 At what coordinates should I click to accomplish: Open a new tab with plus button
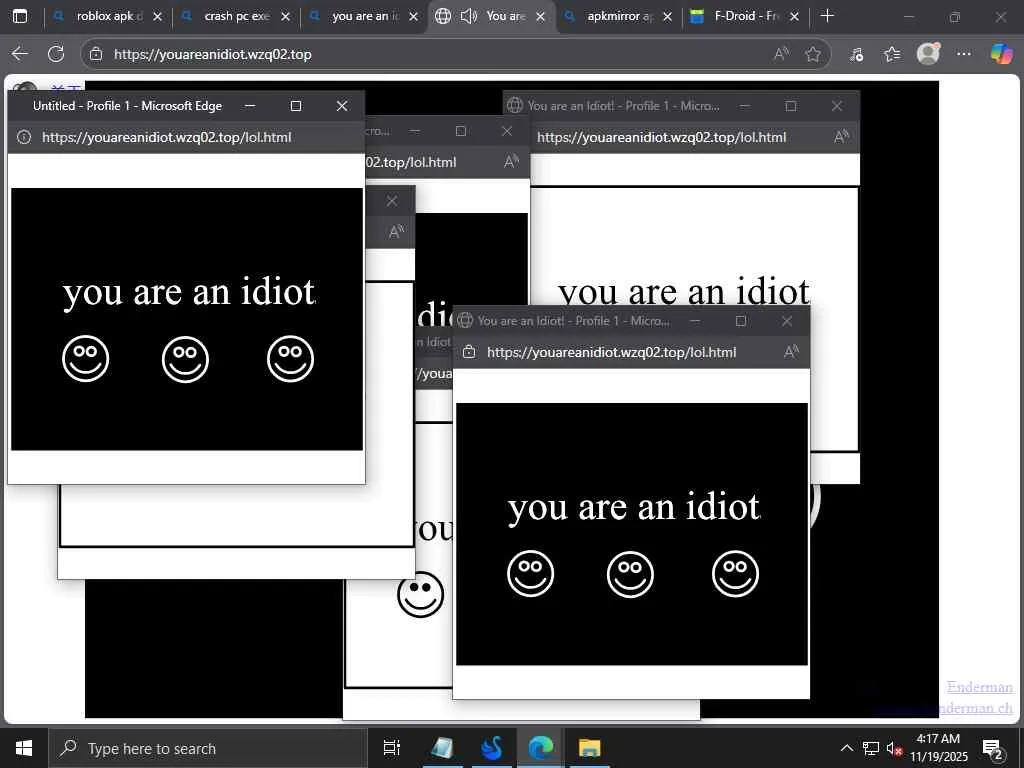pos(827,16)
